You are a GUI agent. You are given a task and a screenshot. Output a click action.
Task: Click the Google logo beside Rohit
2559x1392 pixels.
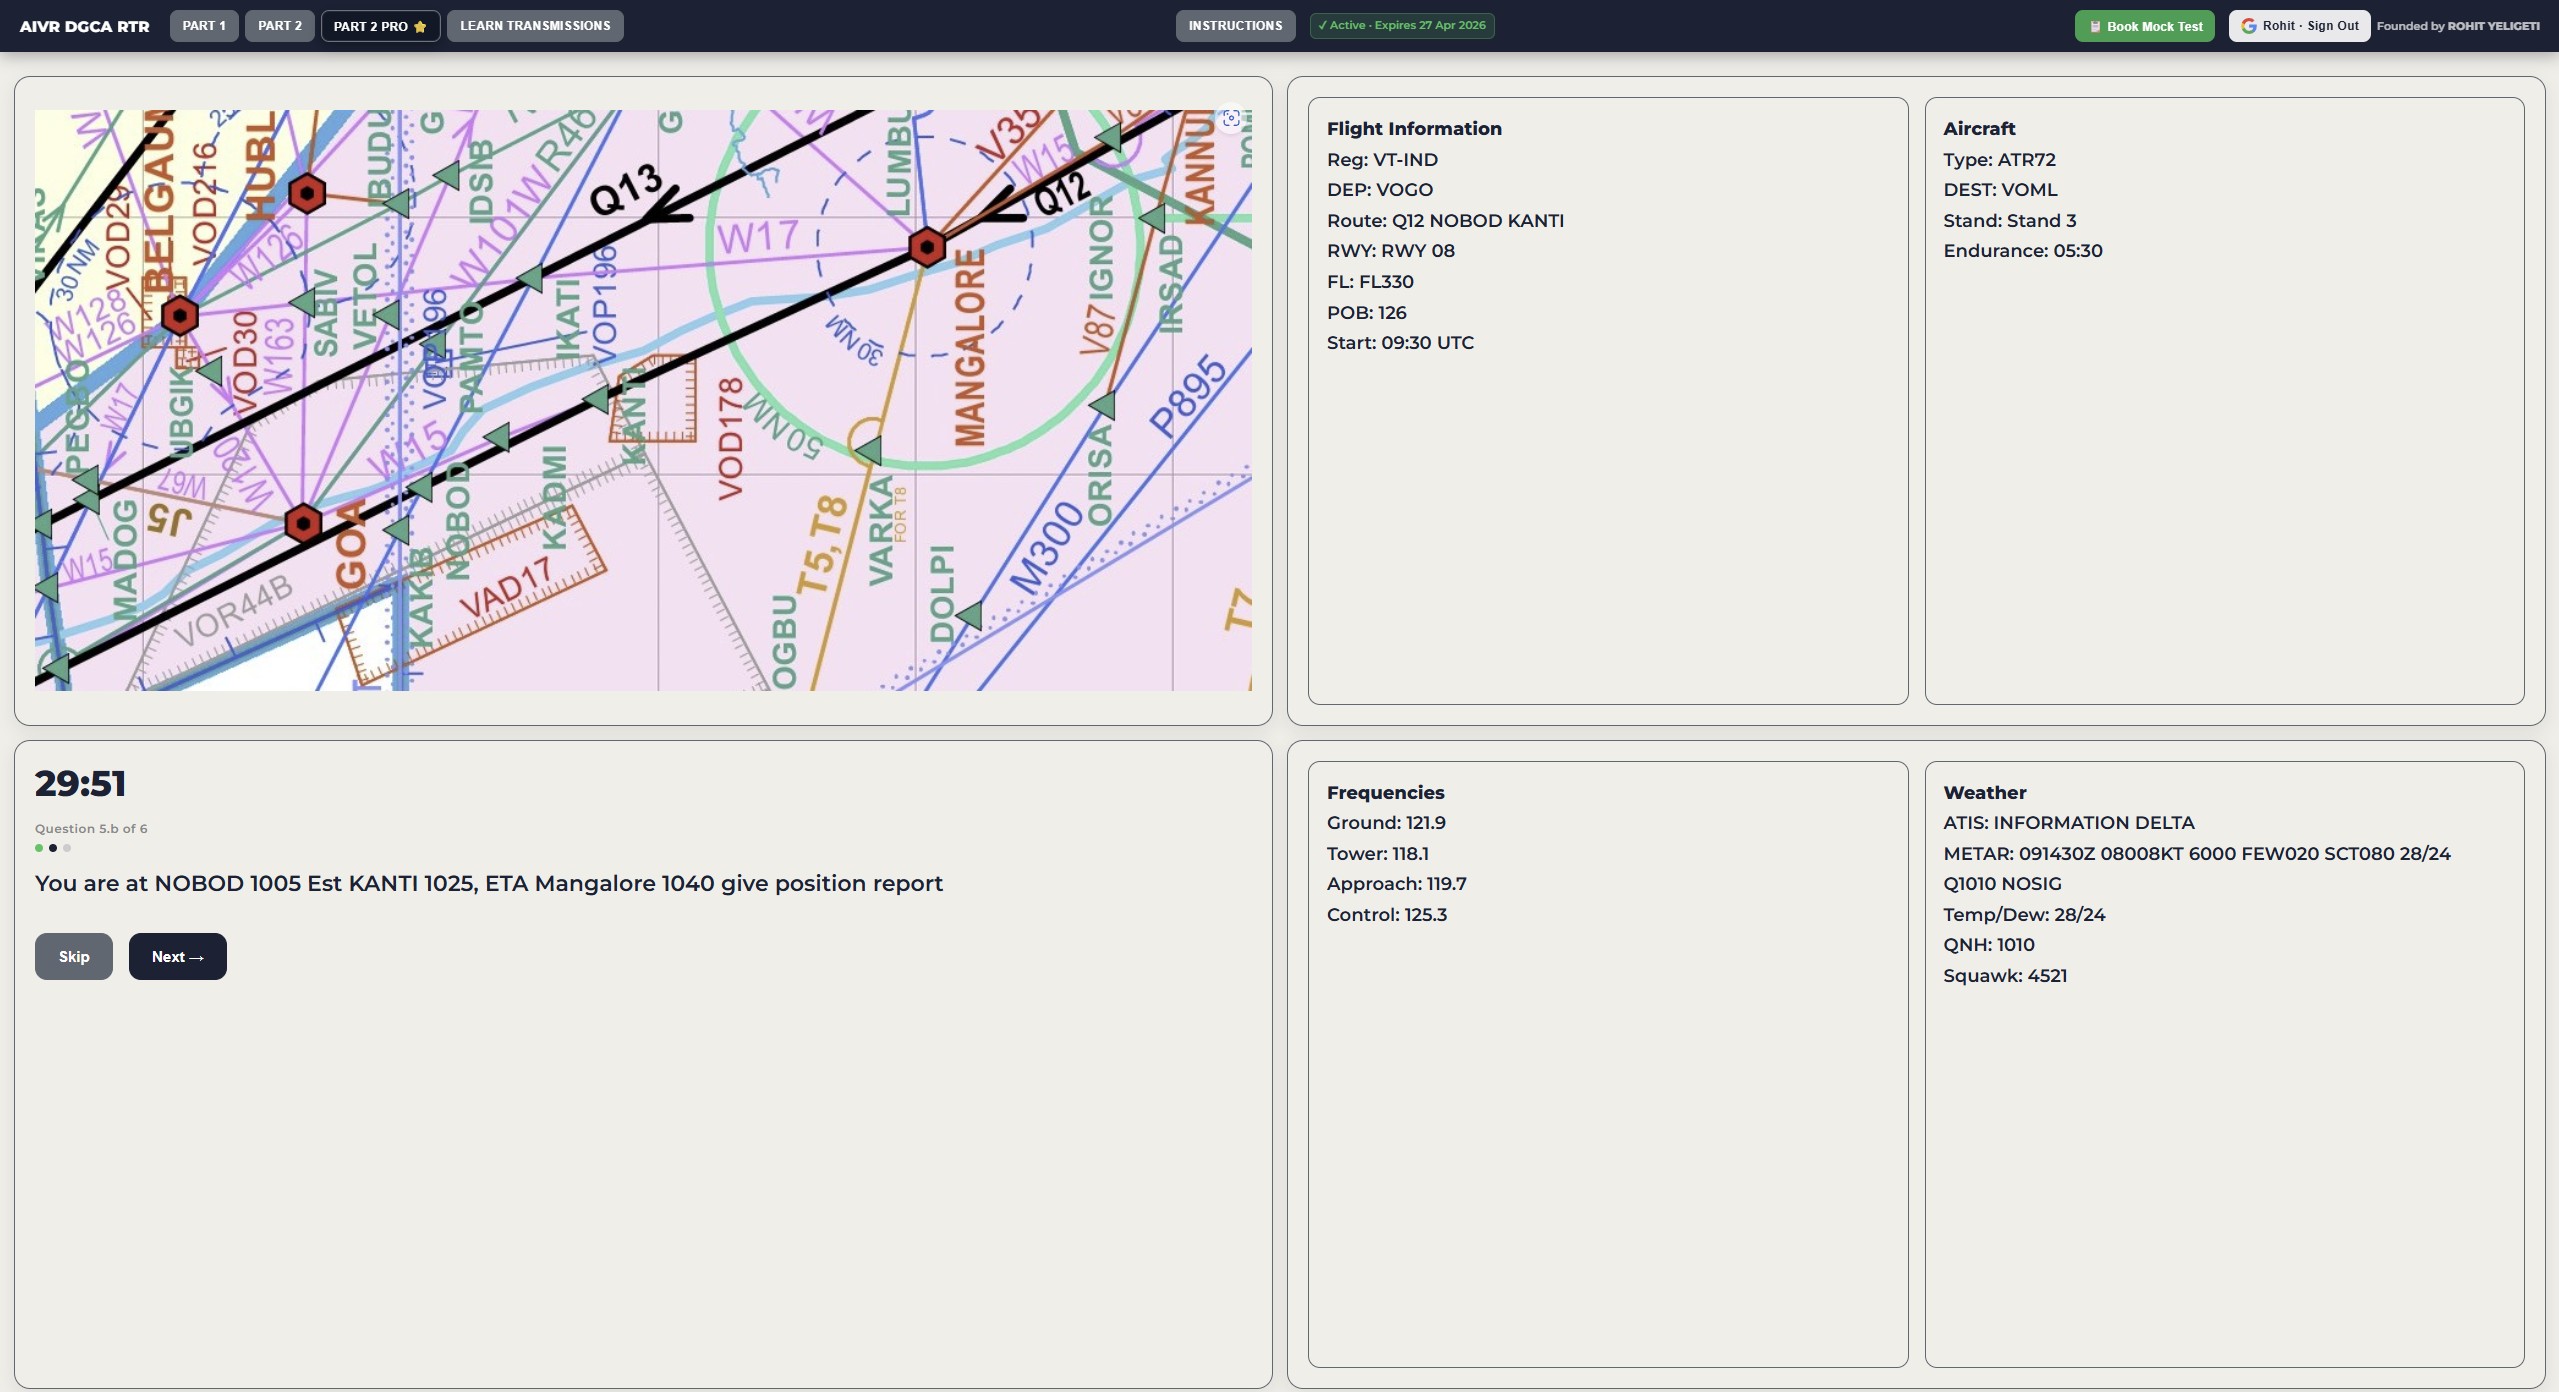2249,25
